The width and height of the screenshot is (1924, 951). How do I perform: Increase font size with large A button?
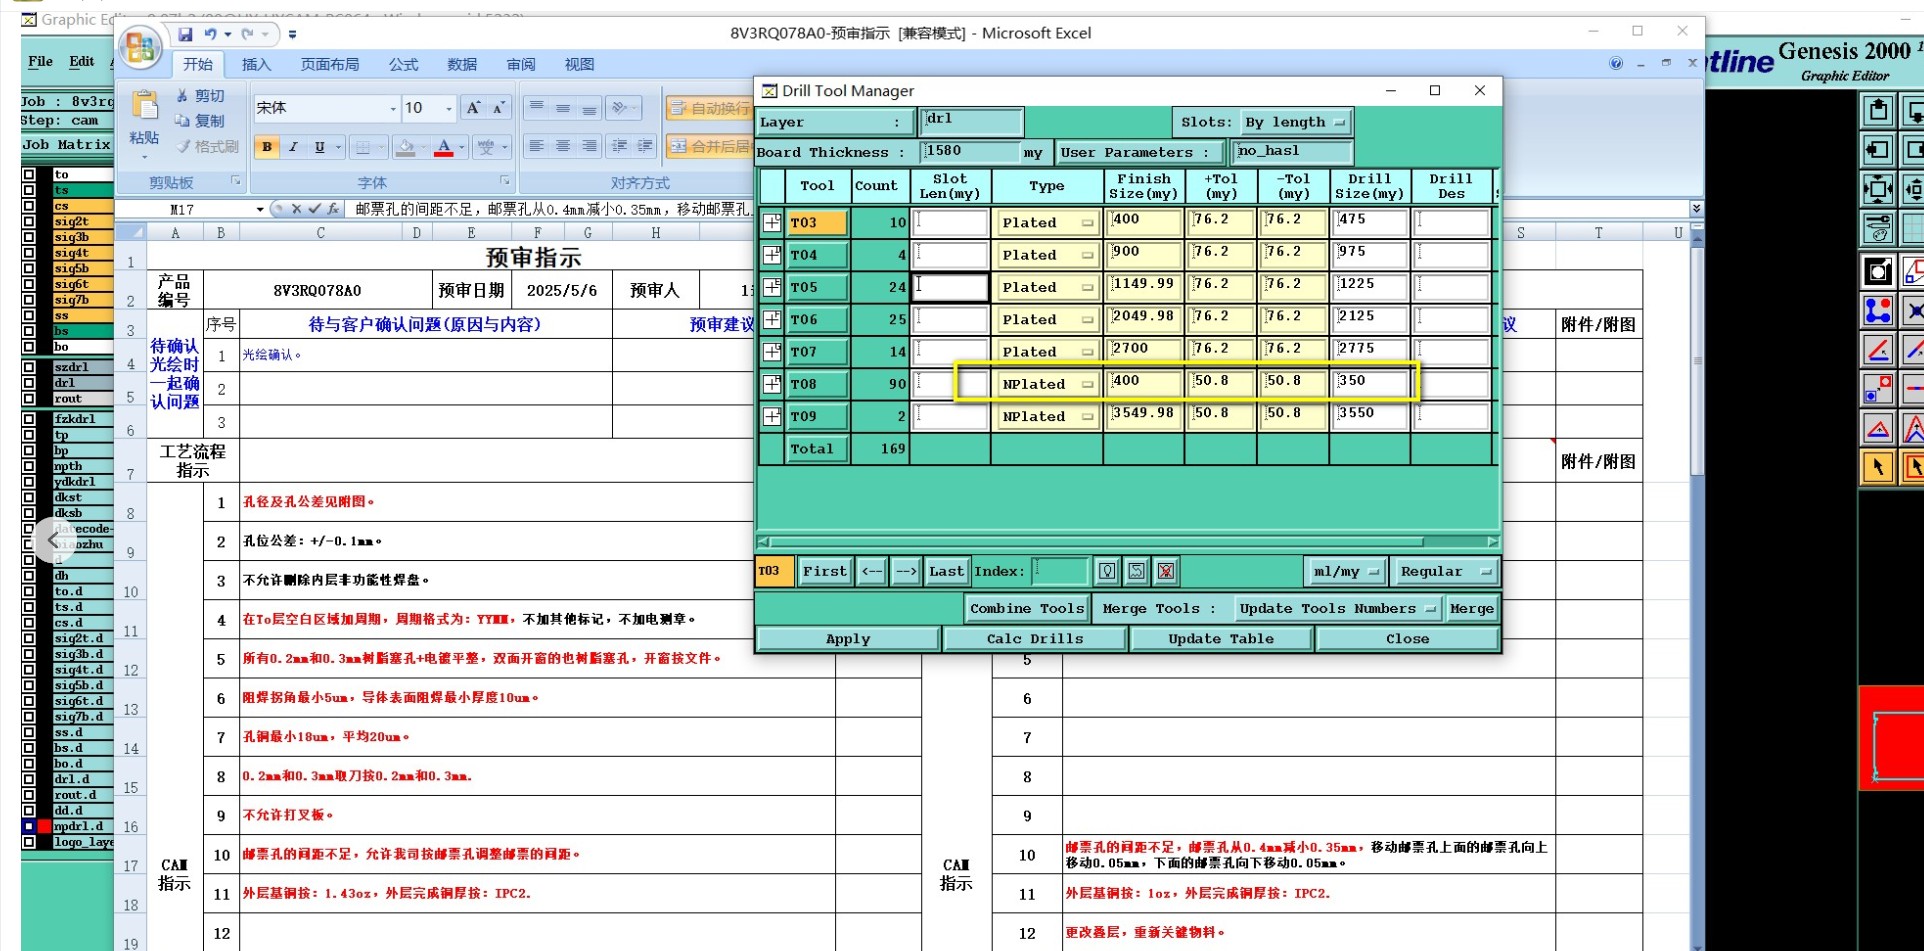[473, 108]
